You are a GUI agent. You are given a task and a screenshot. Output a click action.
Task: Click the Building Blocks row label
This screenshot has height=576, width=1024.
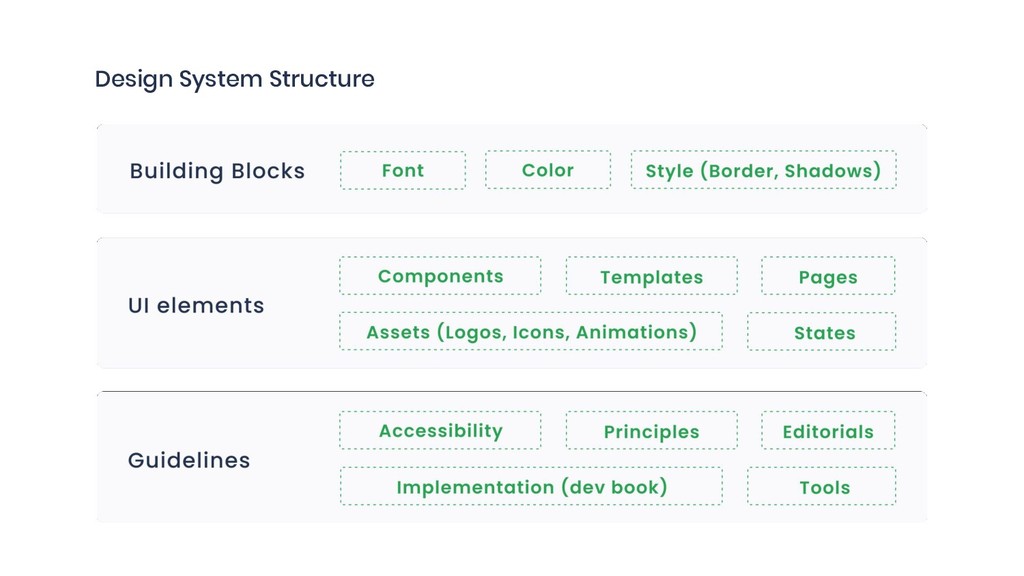click(x=217, y=171)
